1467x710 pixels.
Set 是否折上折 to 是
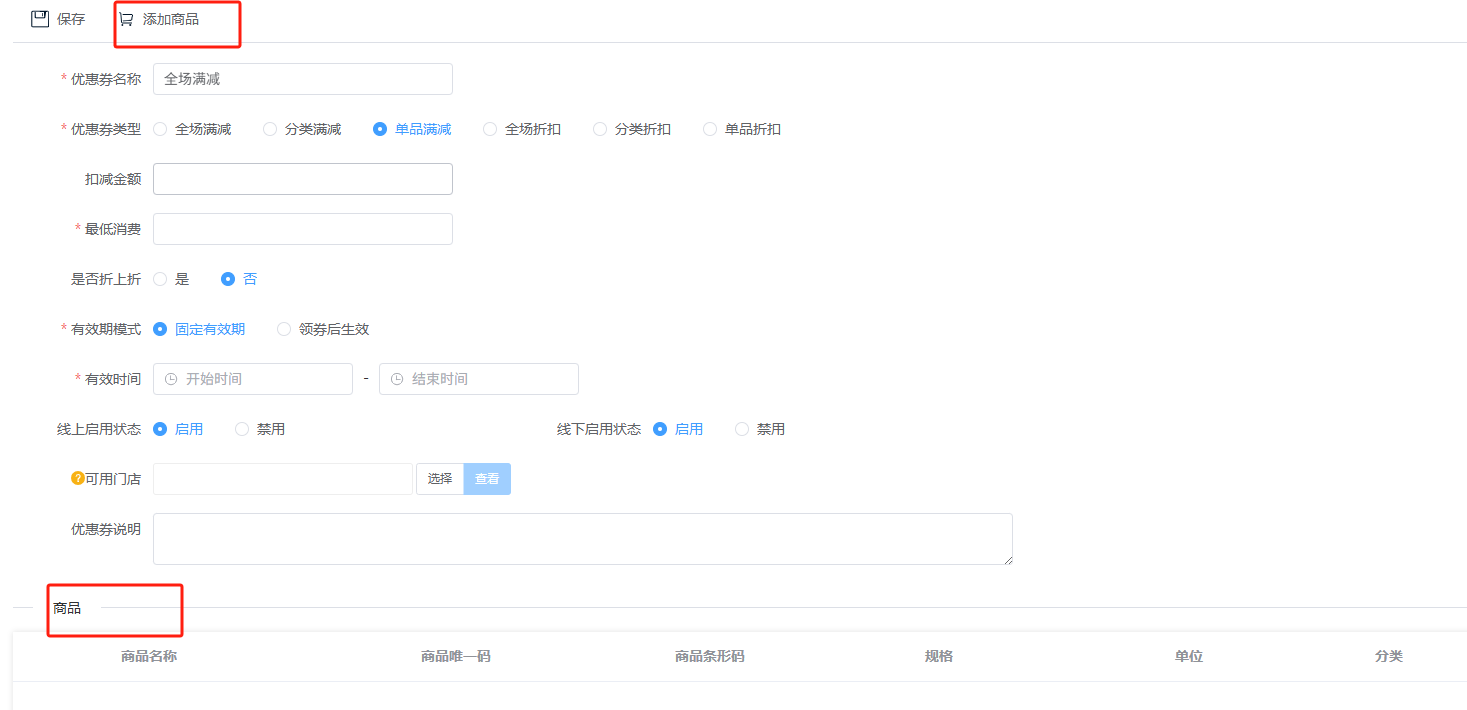click(160, 279)
